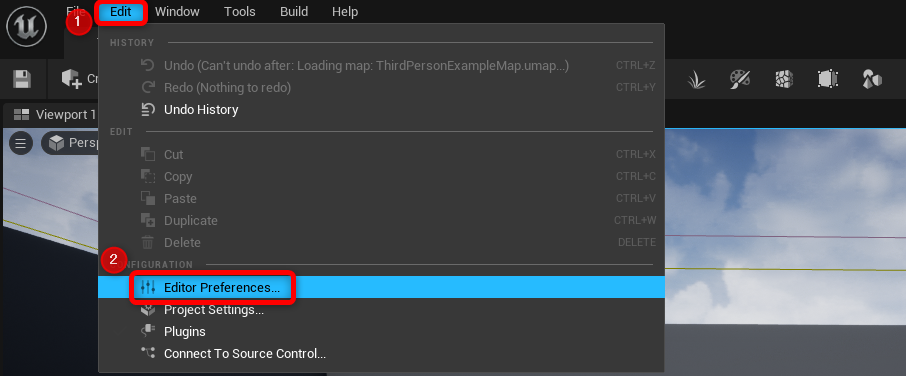Viewport: 906px width, 376px height.
Task: Select the Brush Editing mode icon
Action: coord(827,79)
